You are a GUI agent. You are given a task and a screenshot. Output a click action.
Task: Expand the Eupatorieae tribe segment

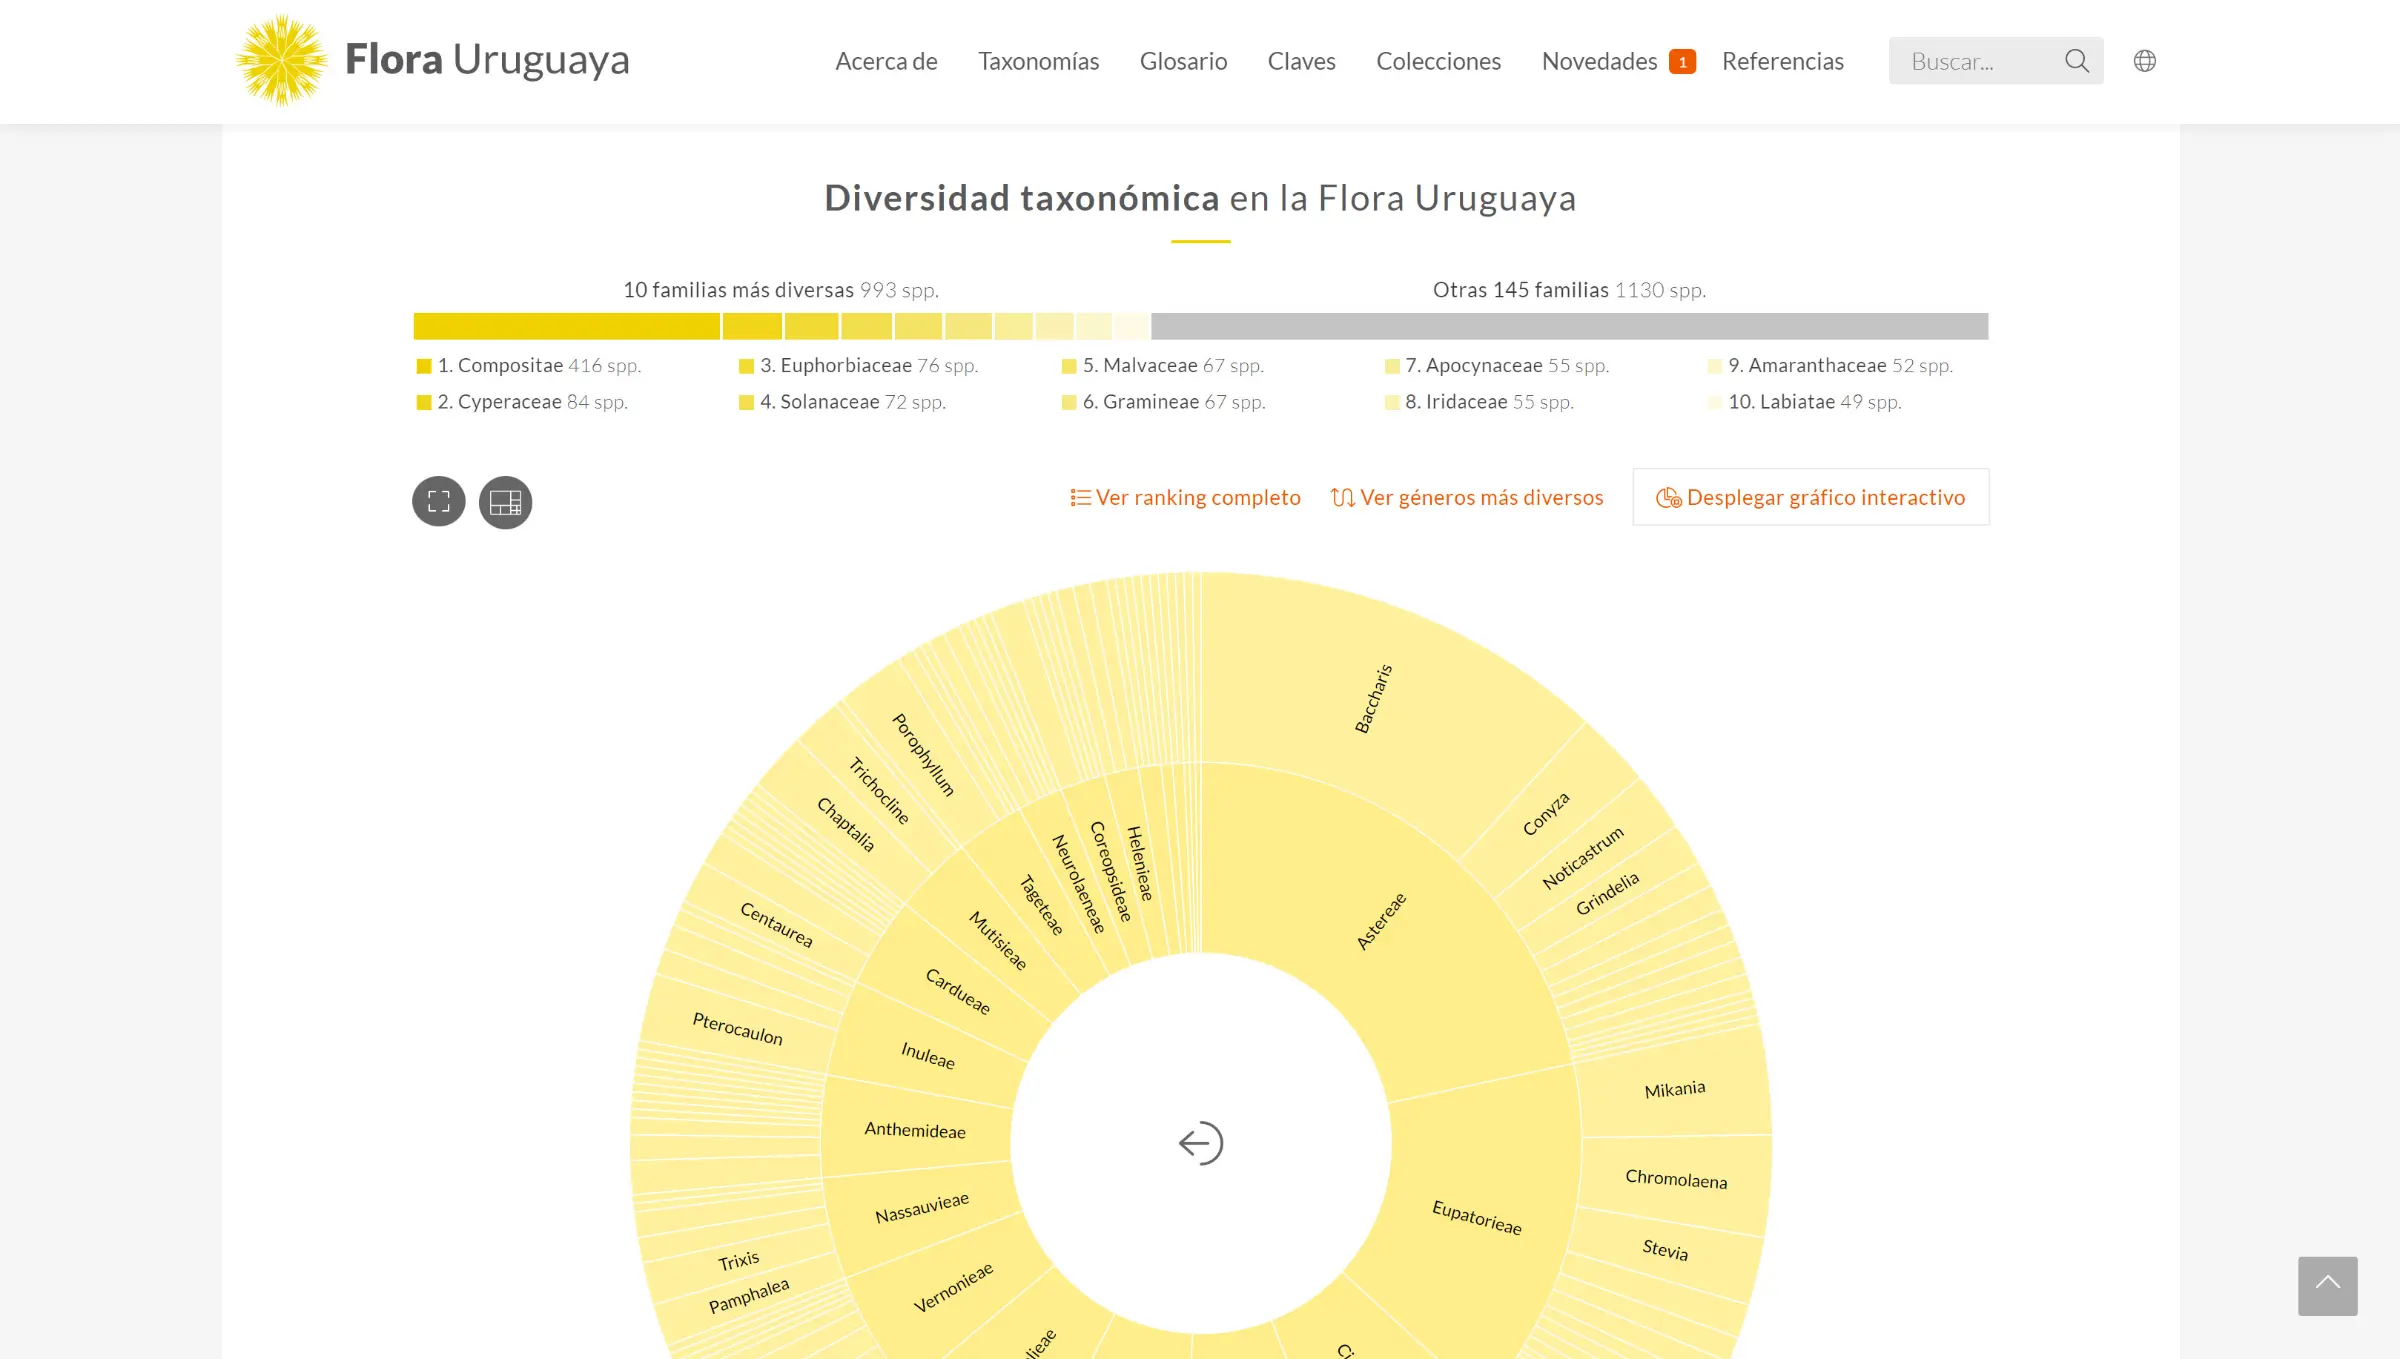pyautogui.click(x=1476, y=1217)
